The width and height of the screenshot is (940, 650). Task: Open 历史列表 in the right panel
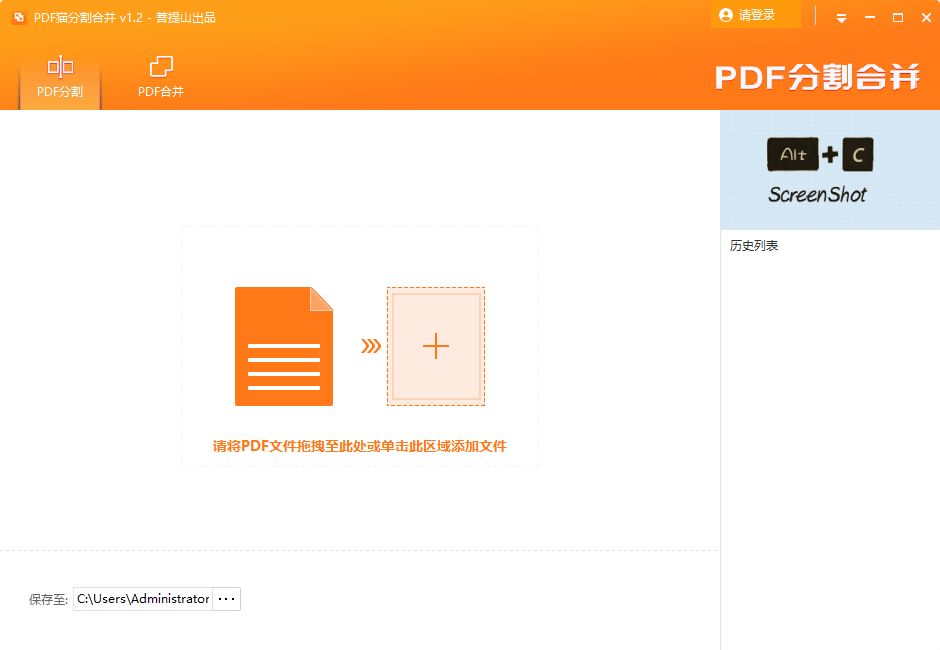[753, 245]
